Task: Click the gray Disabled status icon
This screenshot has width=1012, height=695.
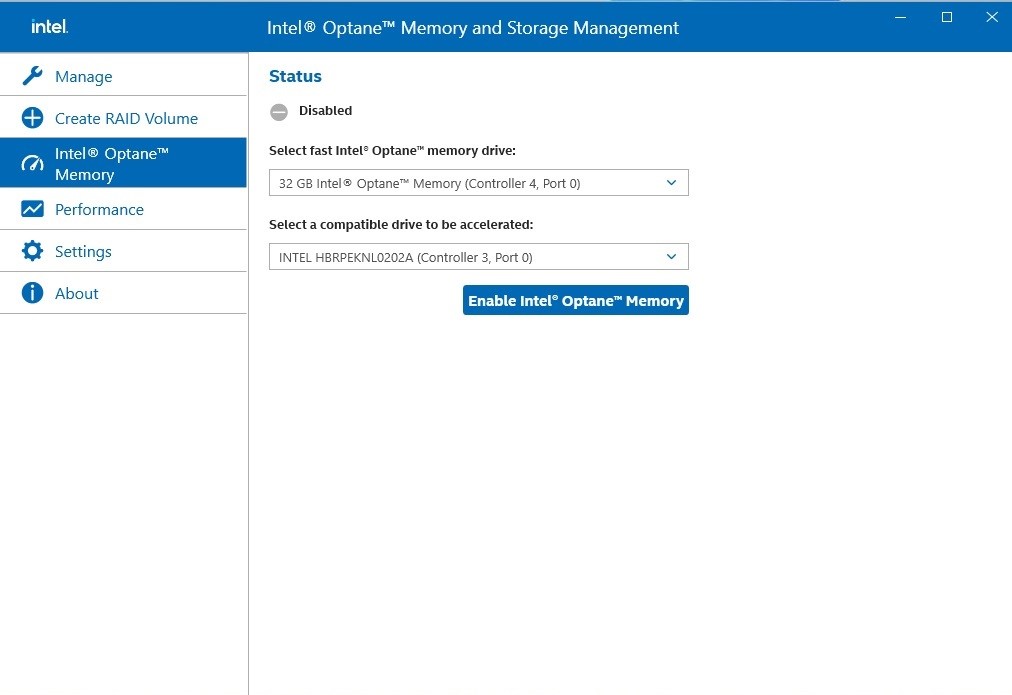Action: 278,111
